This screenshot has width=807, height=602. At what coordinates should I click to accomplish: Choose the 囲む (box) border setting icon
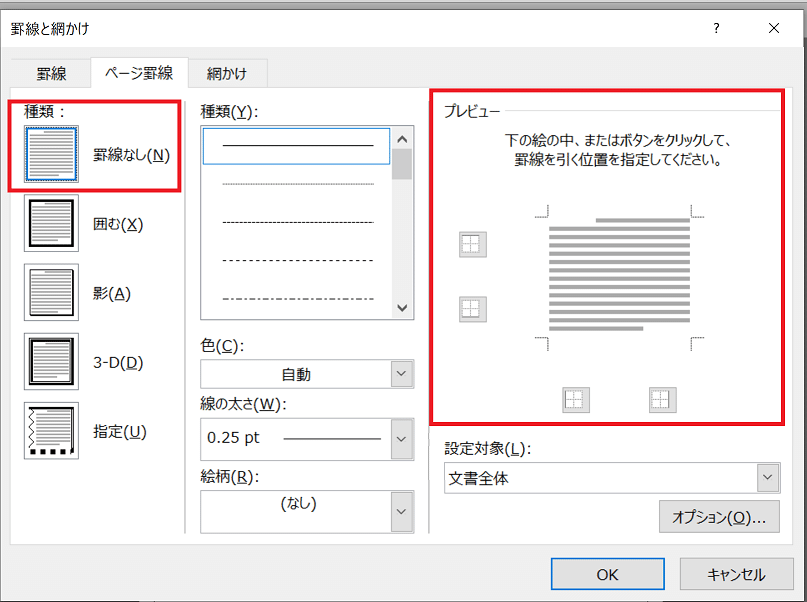coord(51,223)
